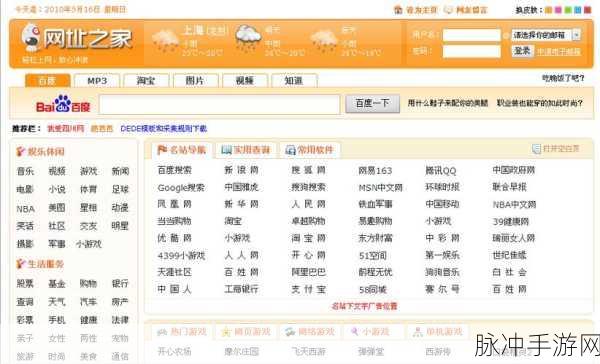Open the 腾讯QQ site link
Image resolution: width=600 pixels, height=364 pixels.
click(x=441, y=170)
